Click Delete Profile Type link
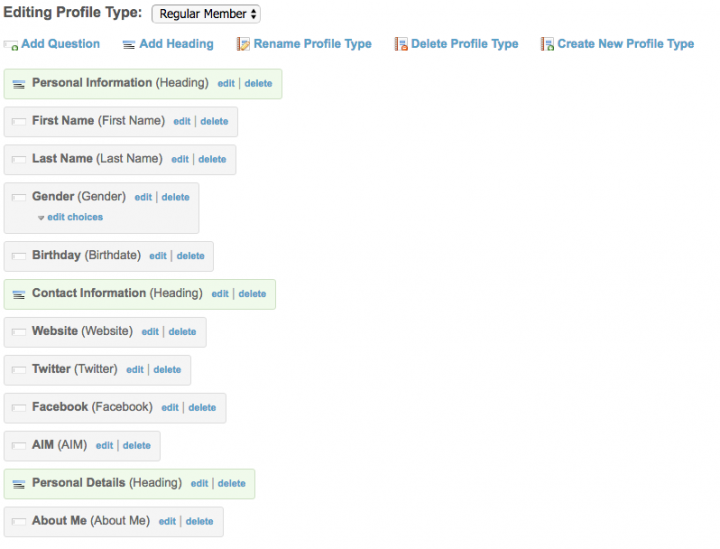720x549 pixels. (464, 44)
